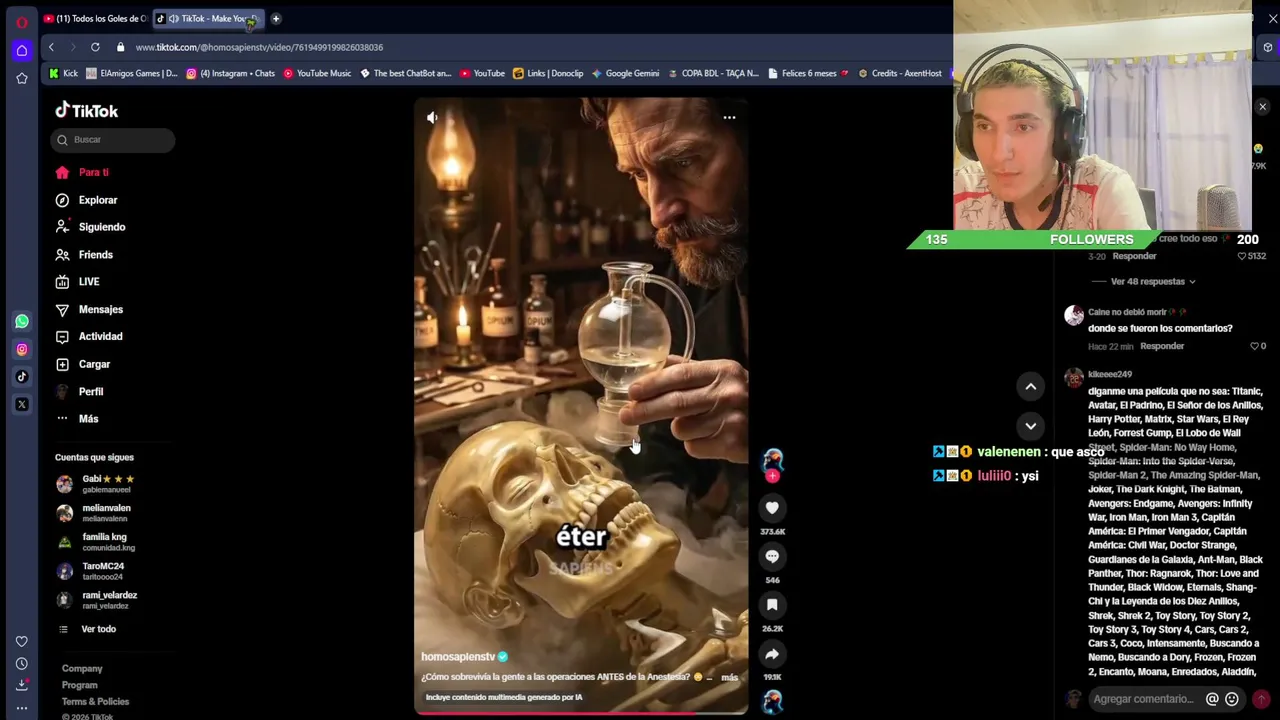Click the address bar URL
Viewport: 1280px width, 720px height.
[259, 47]
